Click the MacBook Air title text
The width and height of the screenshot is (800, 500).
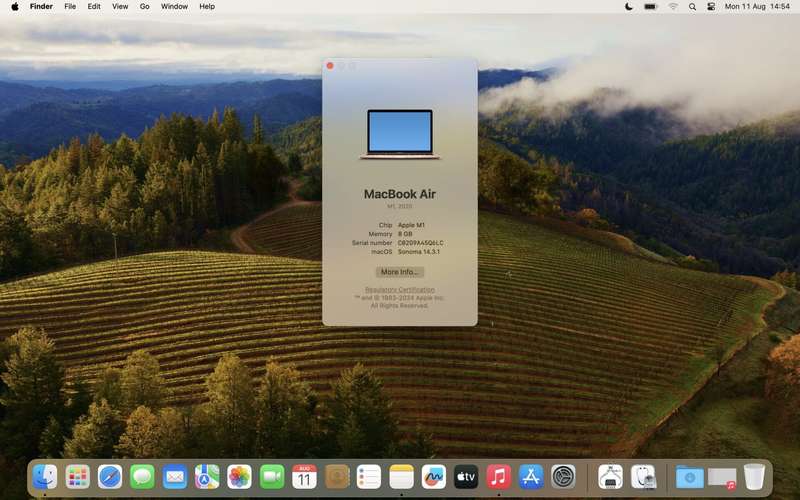click(x=399, y=194)
